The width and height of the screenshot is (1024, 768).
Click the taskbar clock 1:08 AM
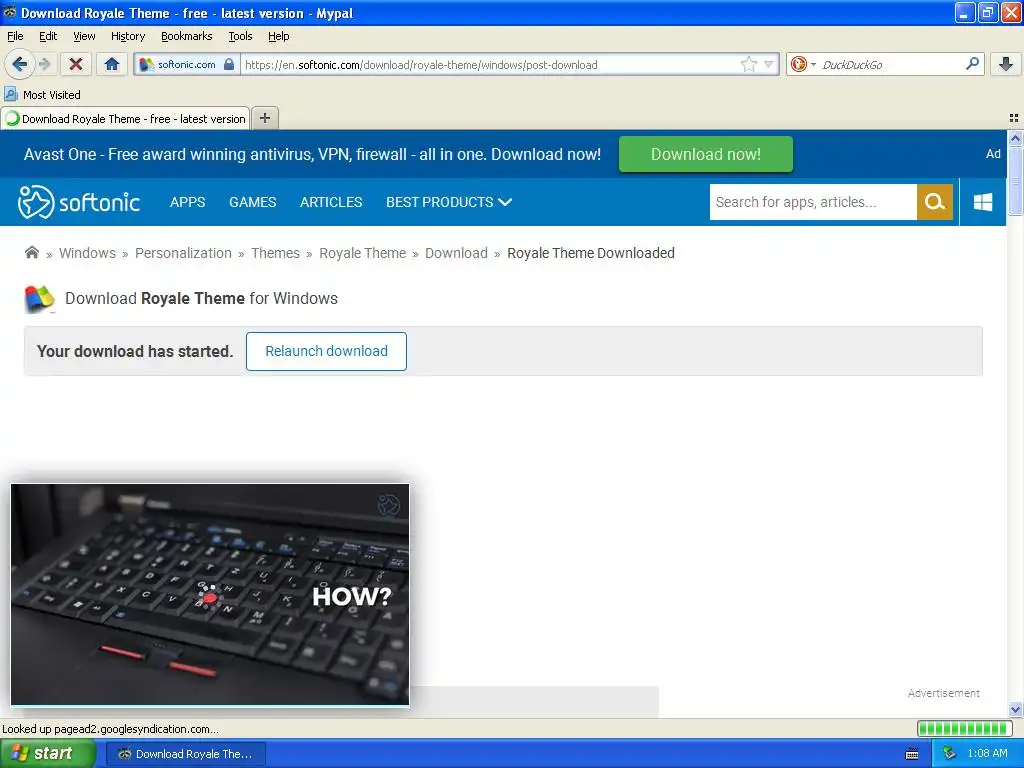987,754
